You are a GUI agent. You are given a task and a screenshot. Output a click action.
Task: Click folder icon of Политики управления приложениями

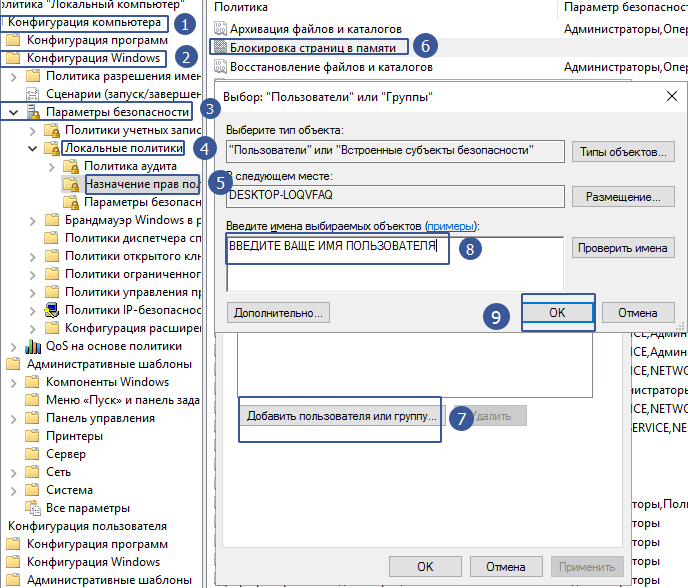pyautogui.click(x=52, y=292)
